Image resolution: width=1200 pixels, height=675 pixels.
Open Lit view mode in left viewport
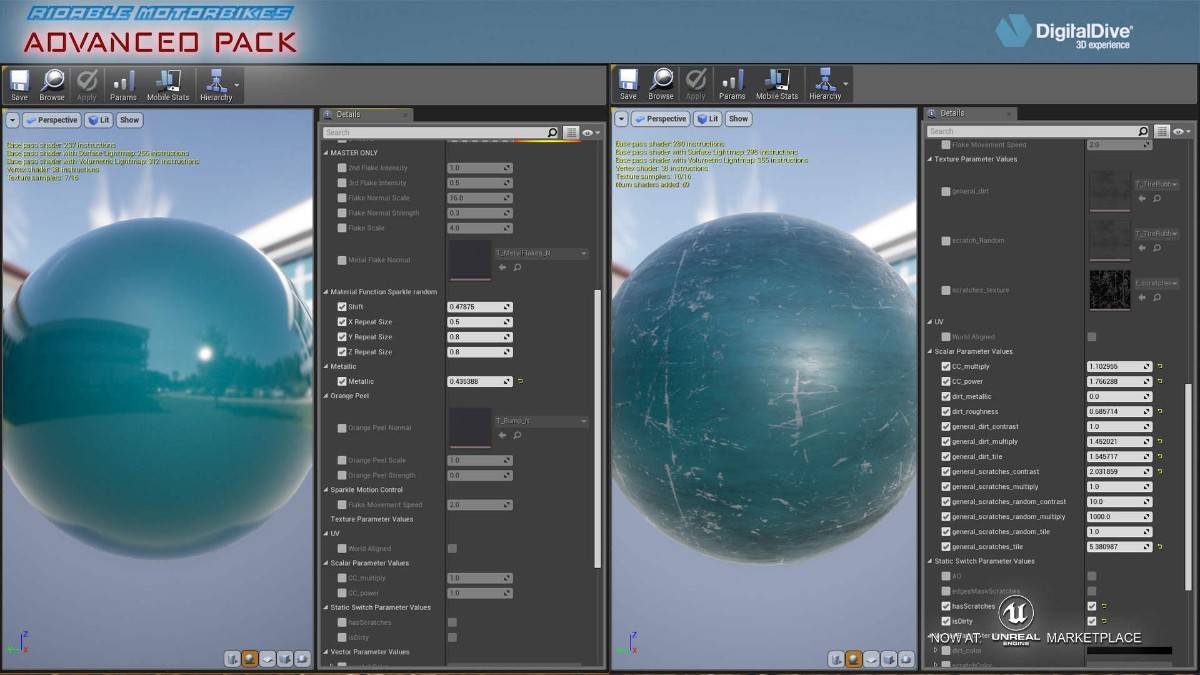coord(99,120)
